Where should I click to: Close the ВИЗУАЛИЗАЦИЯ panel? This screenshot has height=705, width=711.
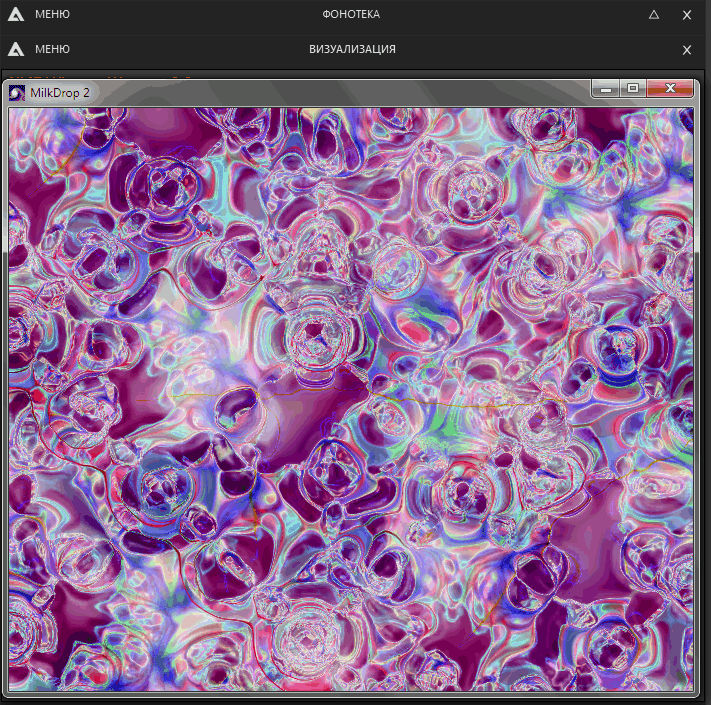coord(687,50)
